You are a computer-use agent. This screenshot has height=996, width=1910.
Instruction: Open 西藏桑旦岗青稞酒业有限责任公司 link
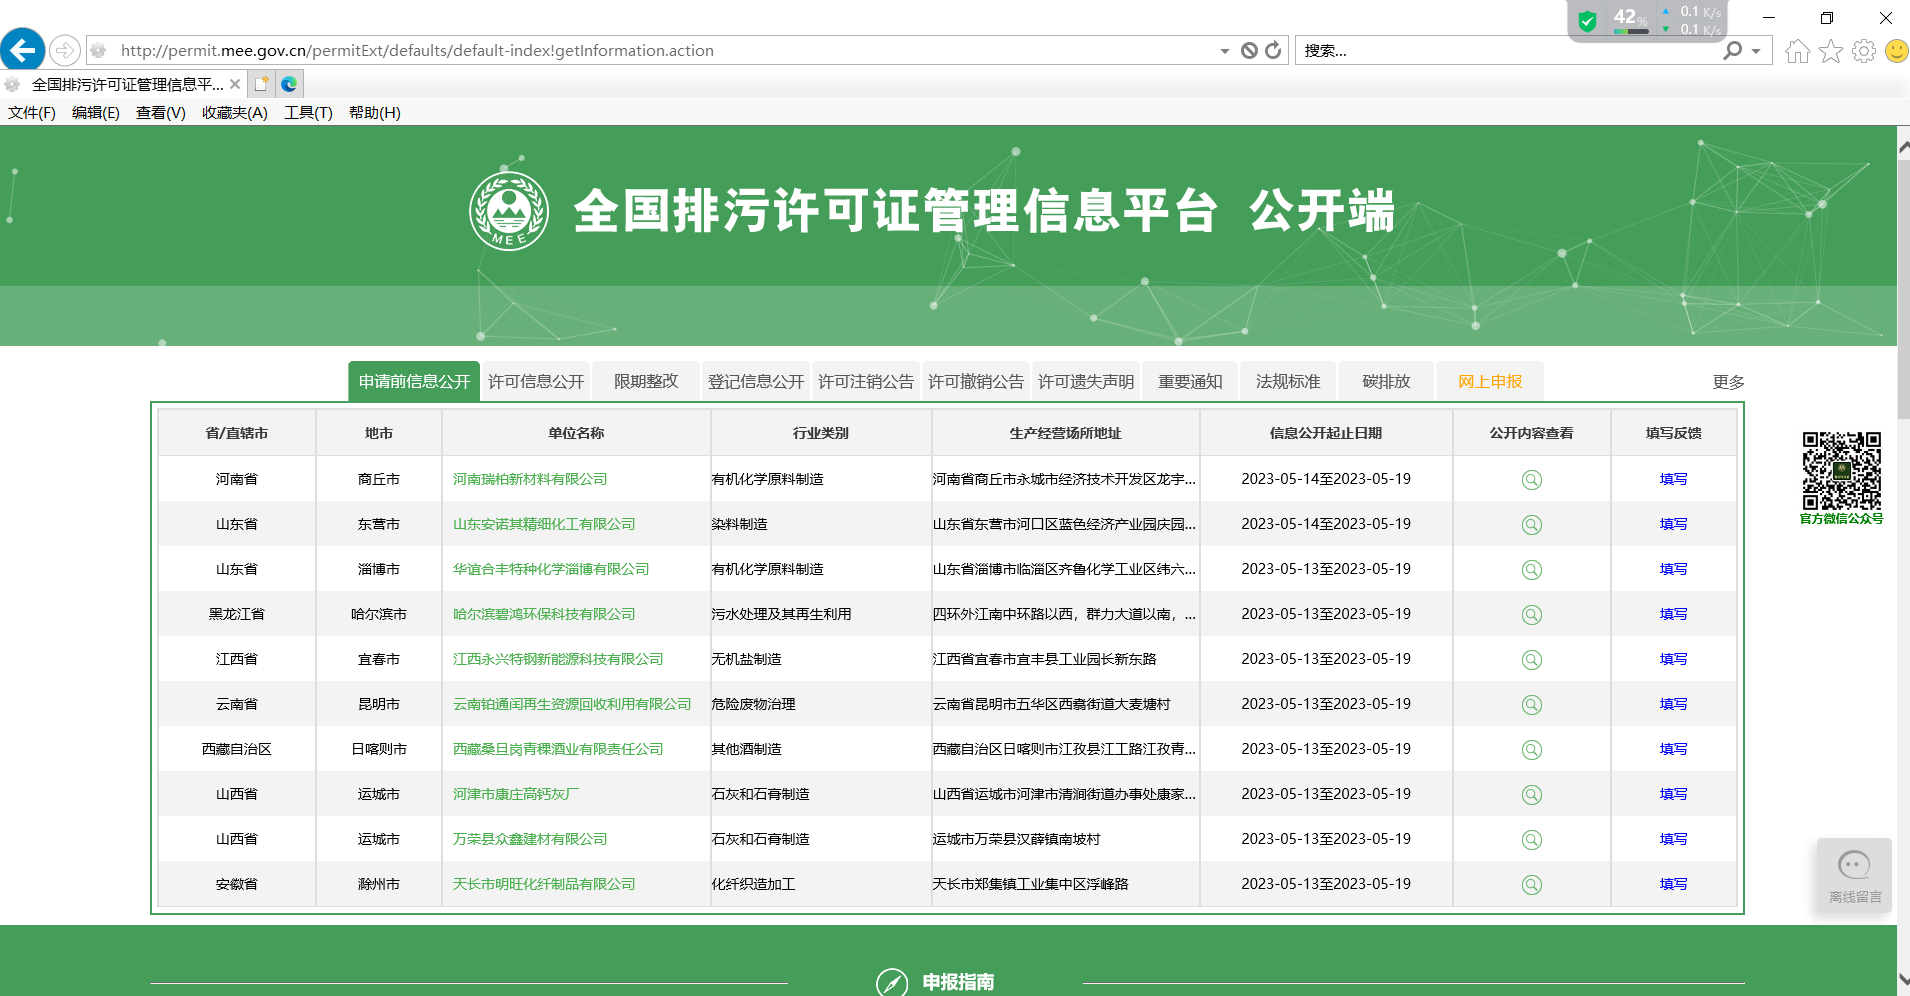coord(558,749)
